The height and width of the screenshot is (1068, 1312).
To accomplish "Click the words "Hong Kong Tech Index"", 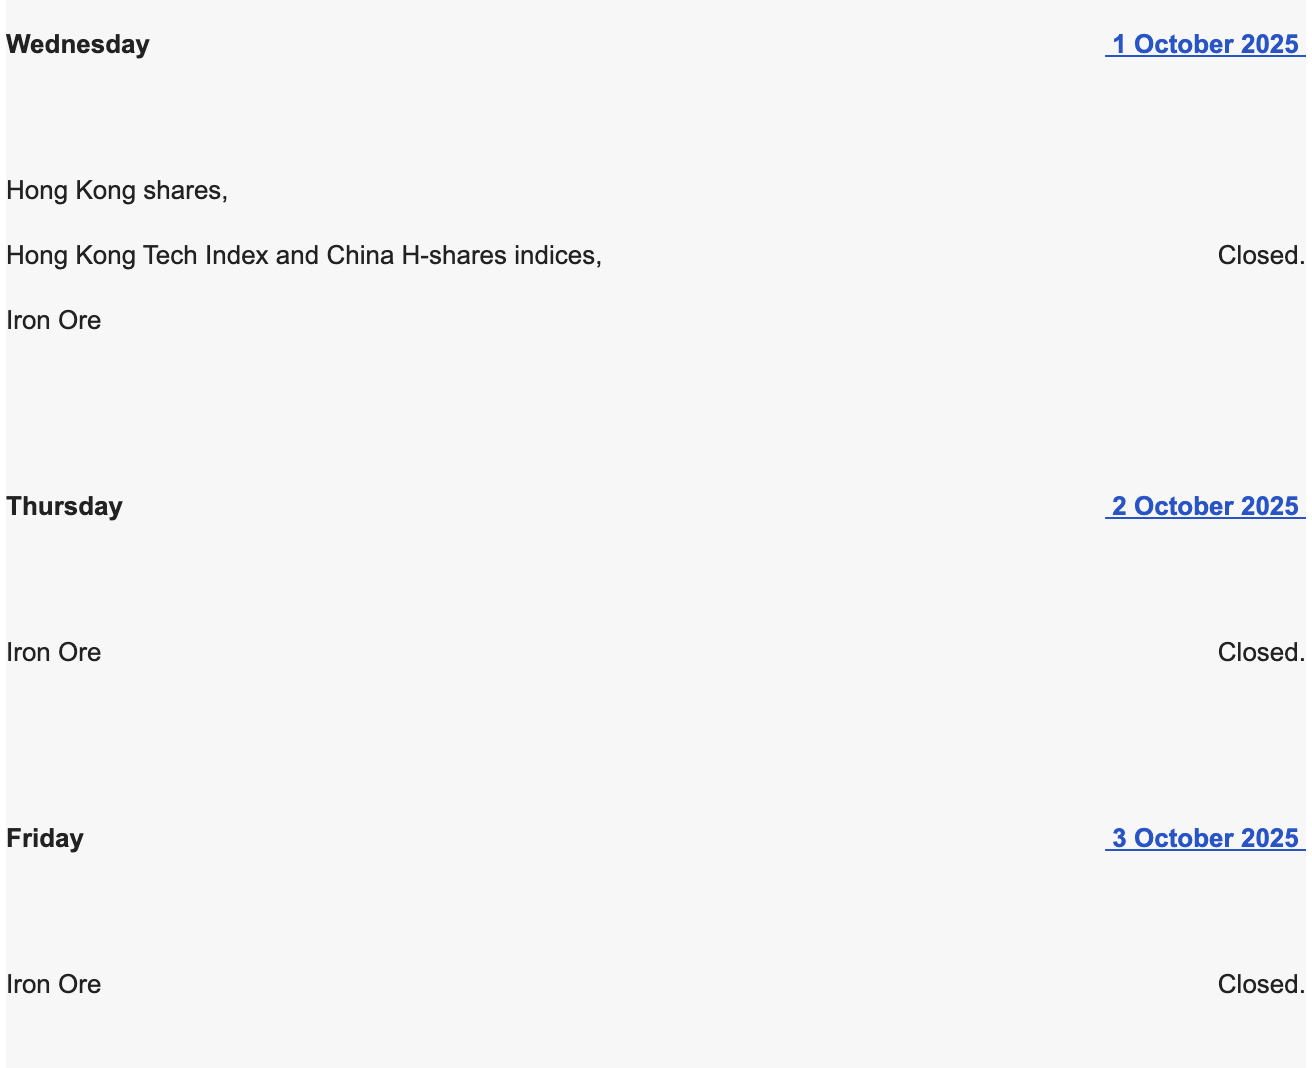I will click(x=137, y=256).
